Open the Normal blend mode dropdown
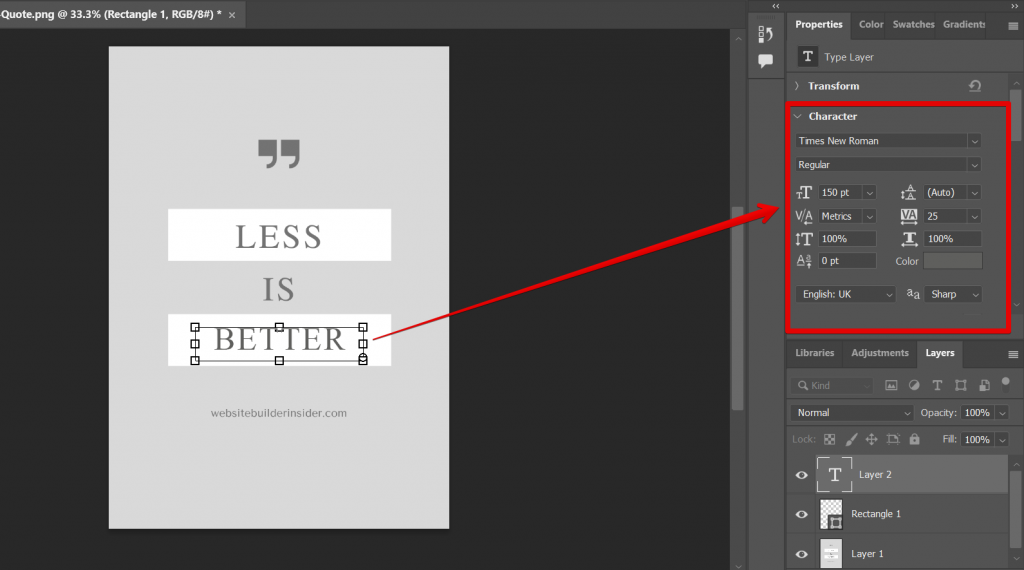This screenshot has height=570, width=1024. tap(852, 413)
